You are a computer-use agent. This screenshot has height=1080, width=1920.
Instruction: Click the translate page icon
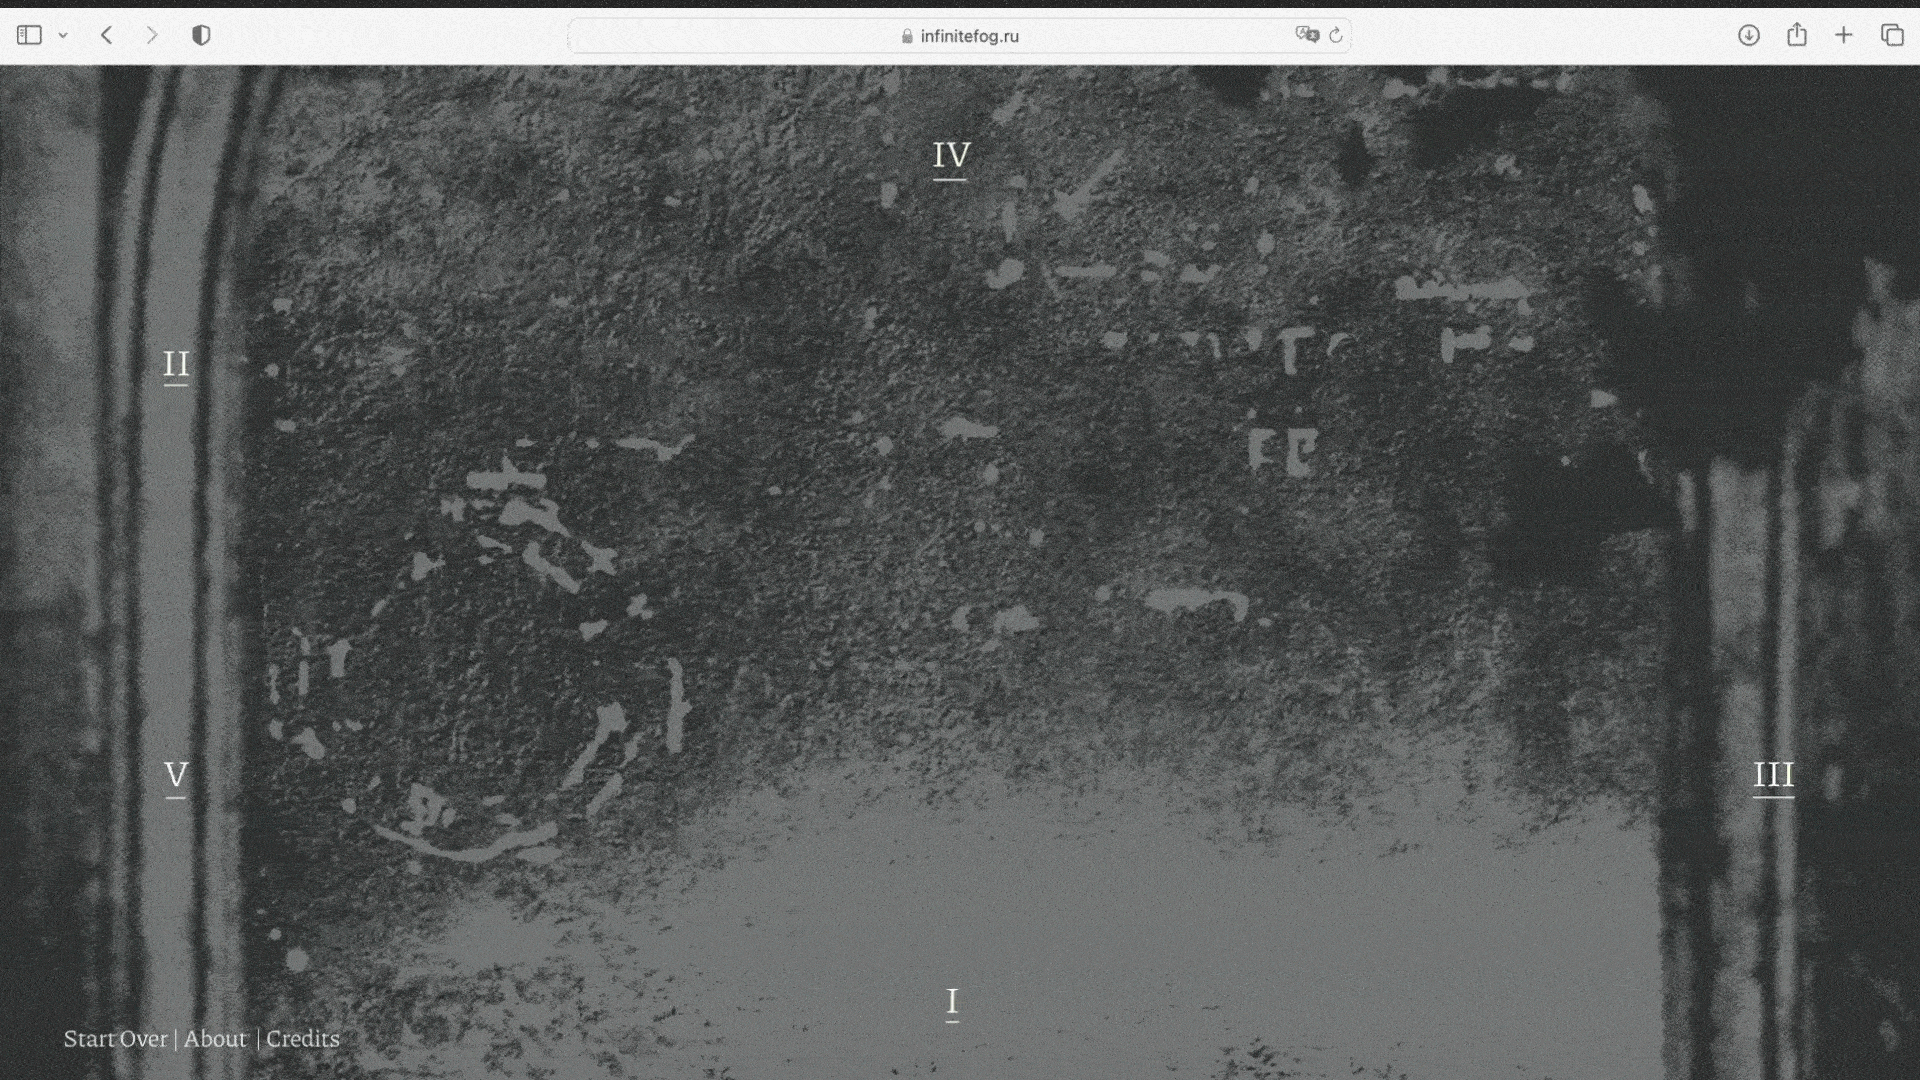[x=1306, y=35]
